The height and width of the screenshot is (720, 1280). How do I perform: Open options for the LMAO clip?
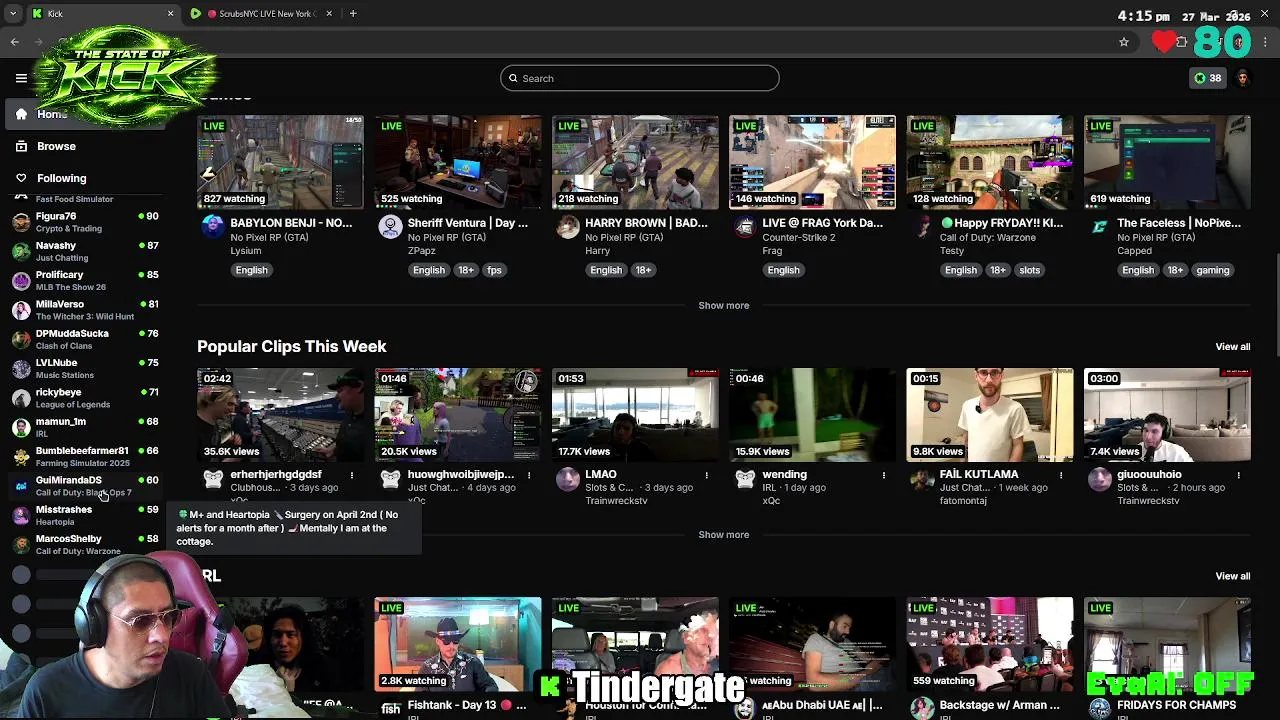tap(706, 475)
